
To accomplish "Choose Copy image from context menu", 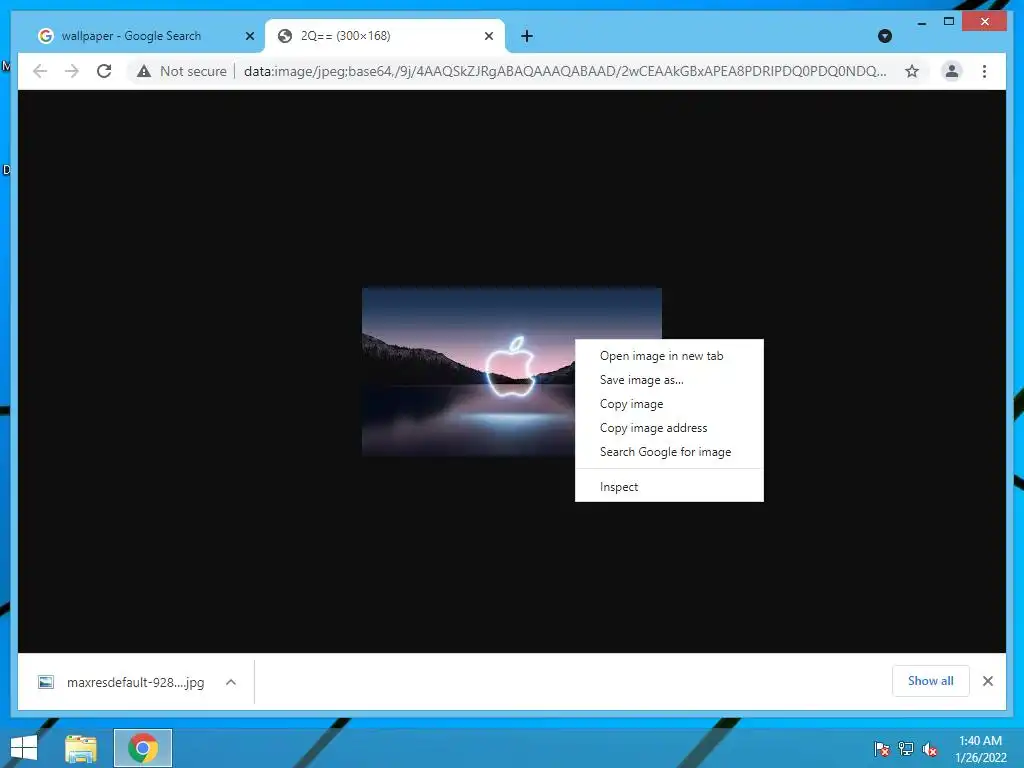I will [669, 404].
